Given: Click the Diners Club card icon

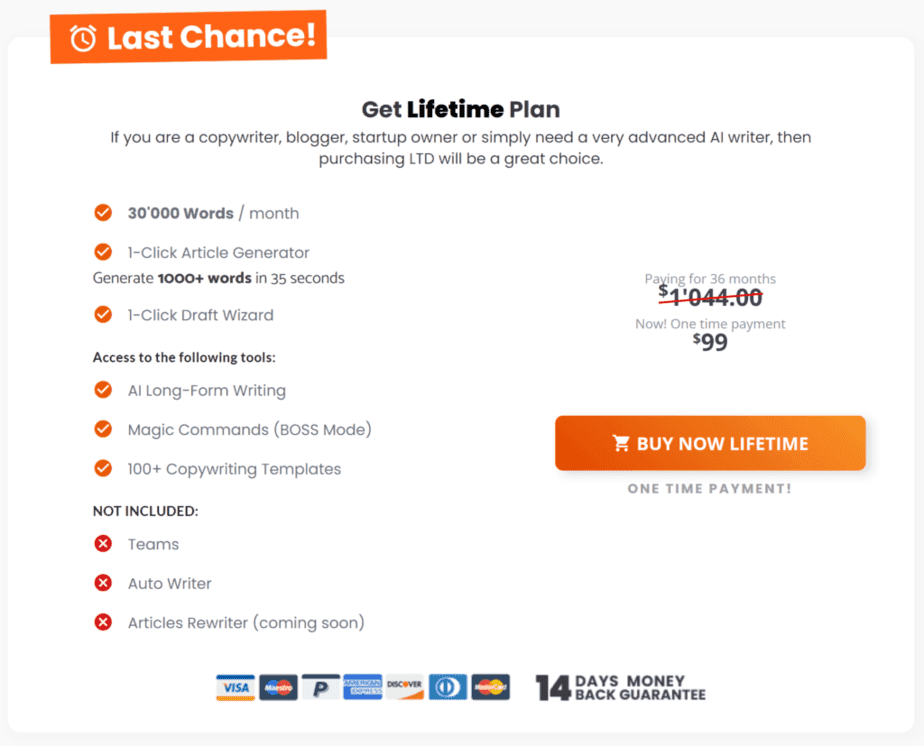Looking at the screenshot, I should [x=448, y=687].
